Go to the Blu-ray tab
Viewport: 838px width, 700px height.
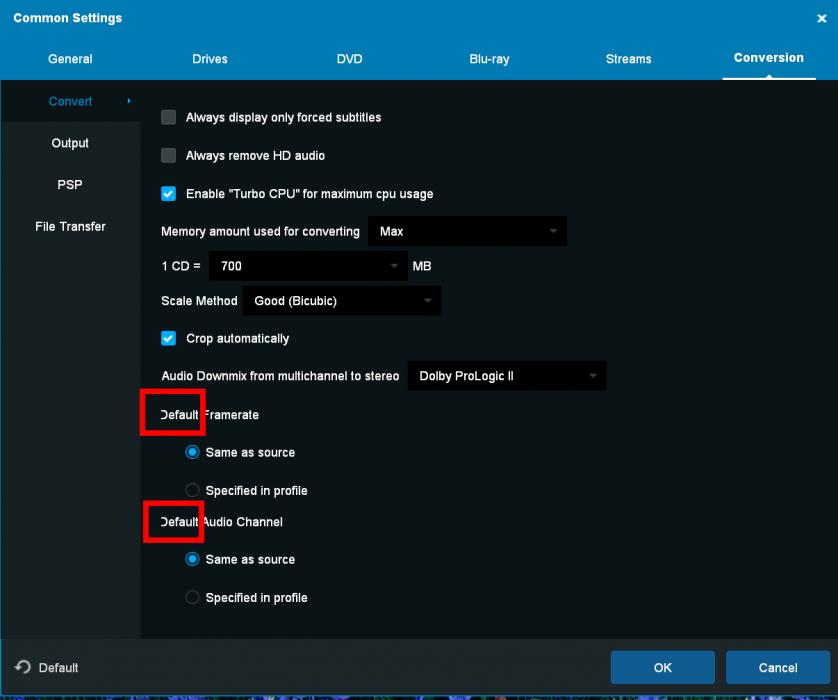click(x=489, y=59)
